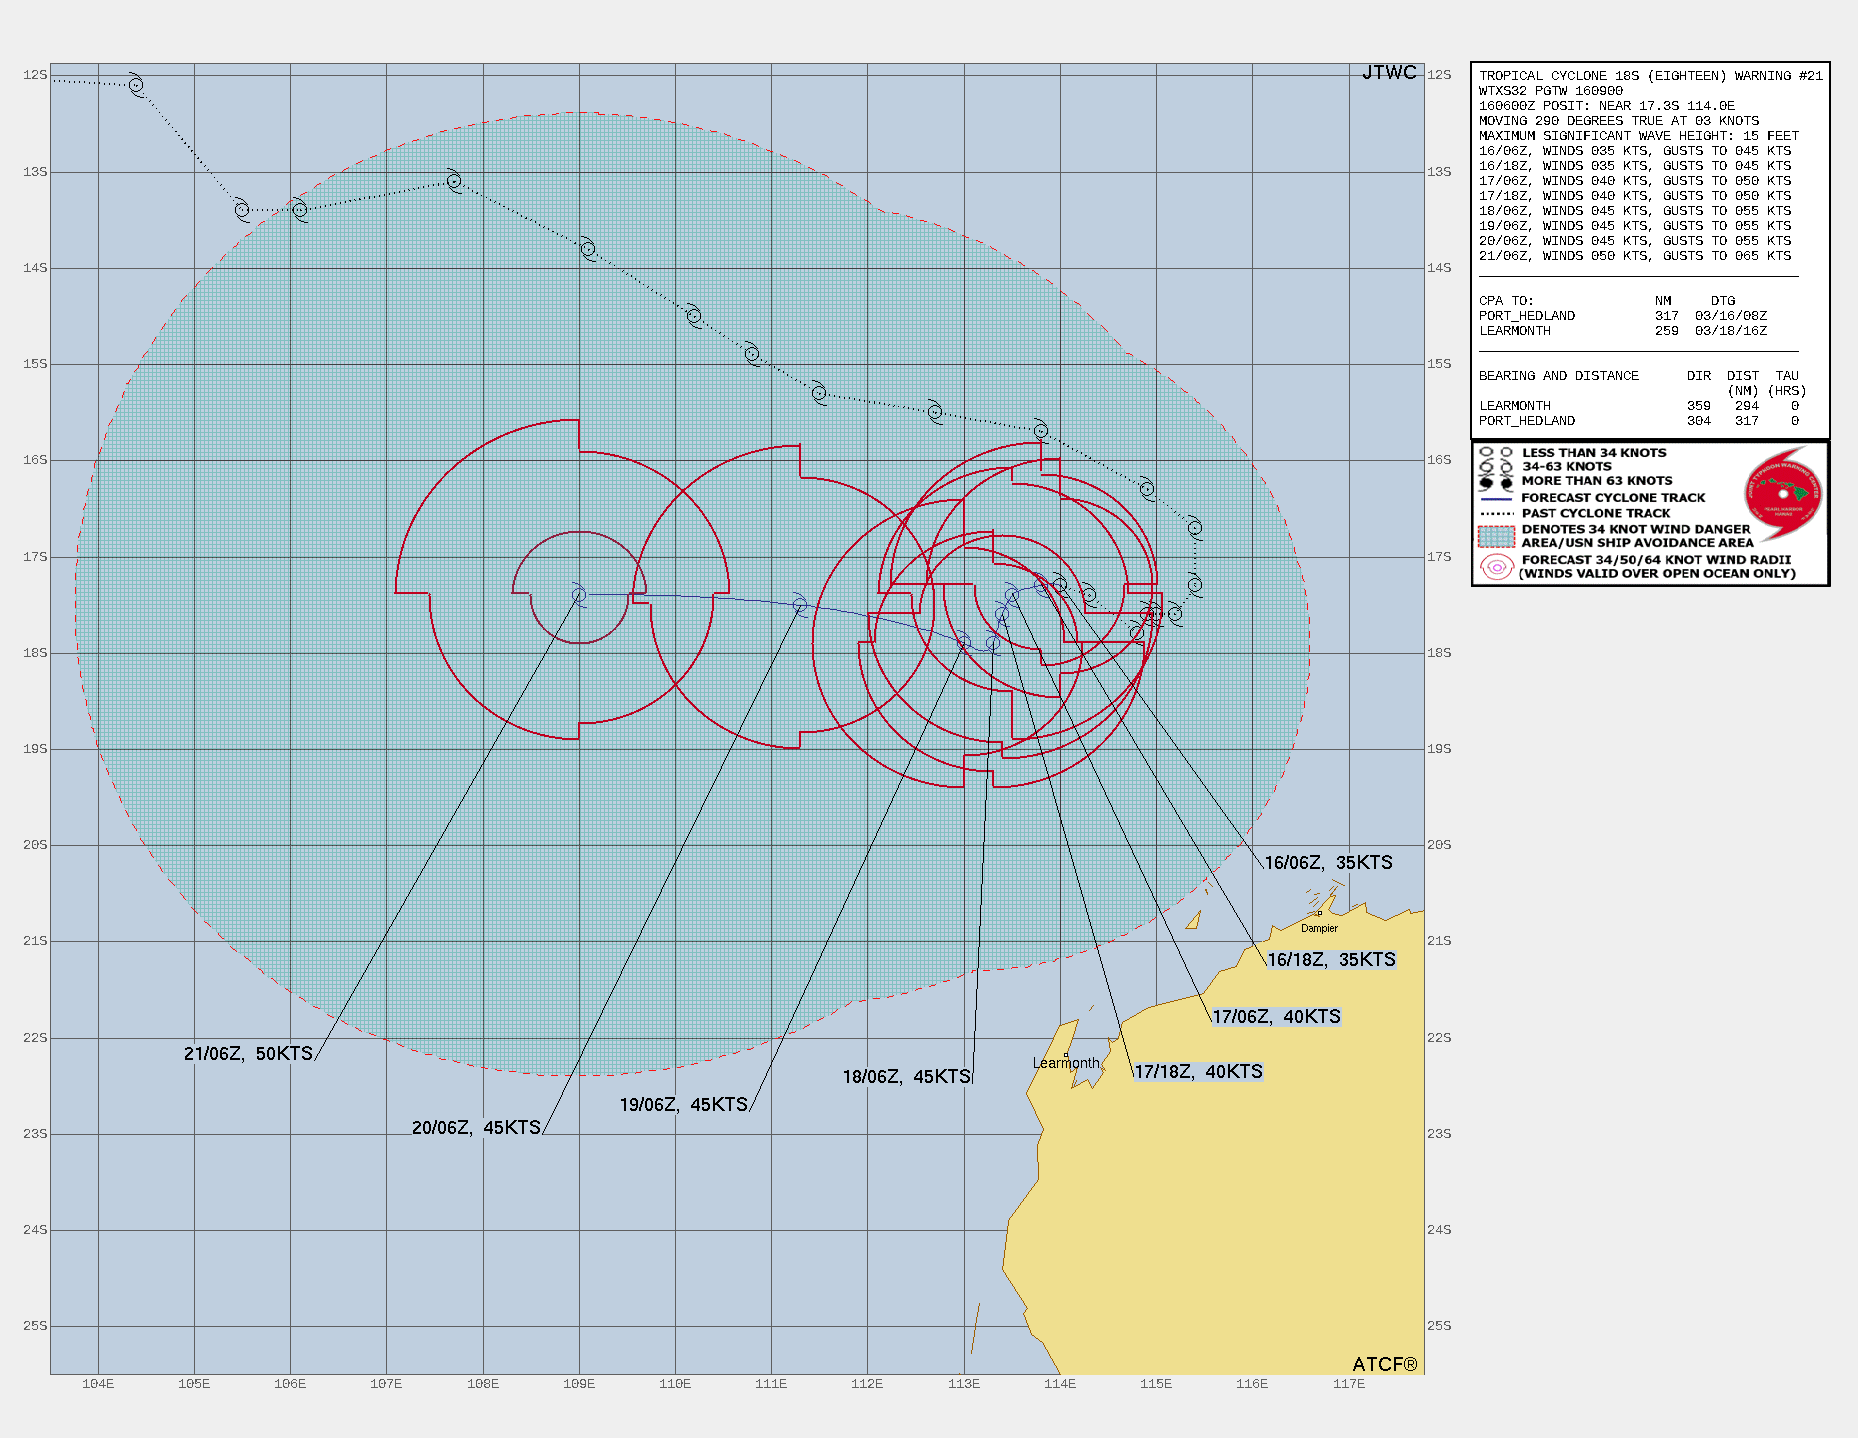
Task: Click the 'Tropical Cyclone 18S (Eighteen) Warning #21' title
Action: tap(1651, 76)
